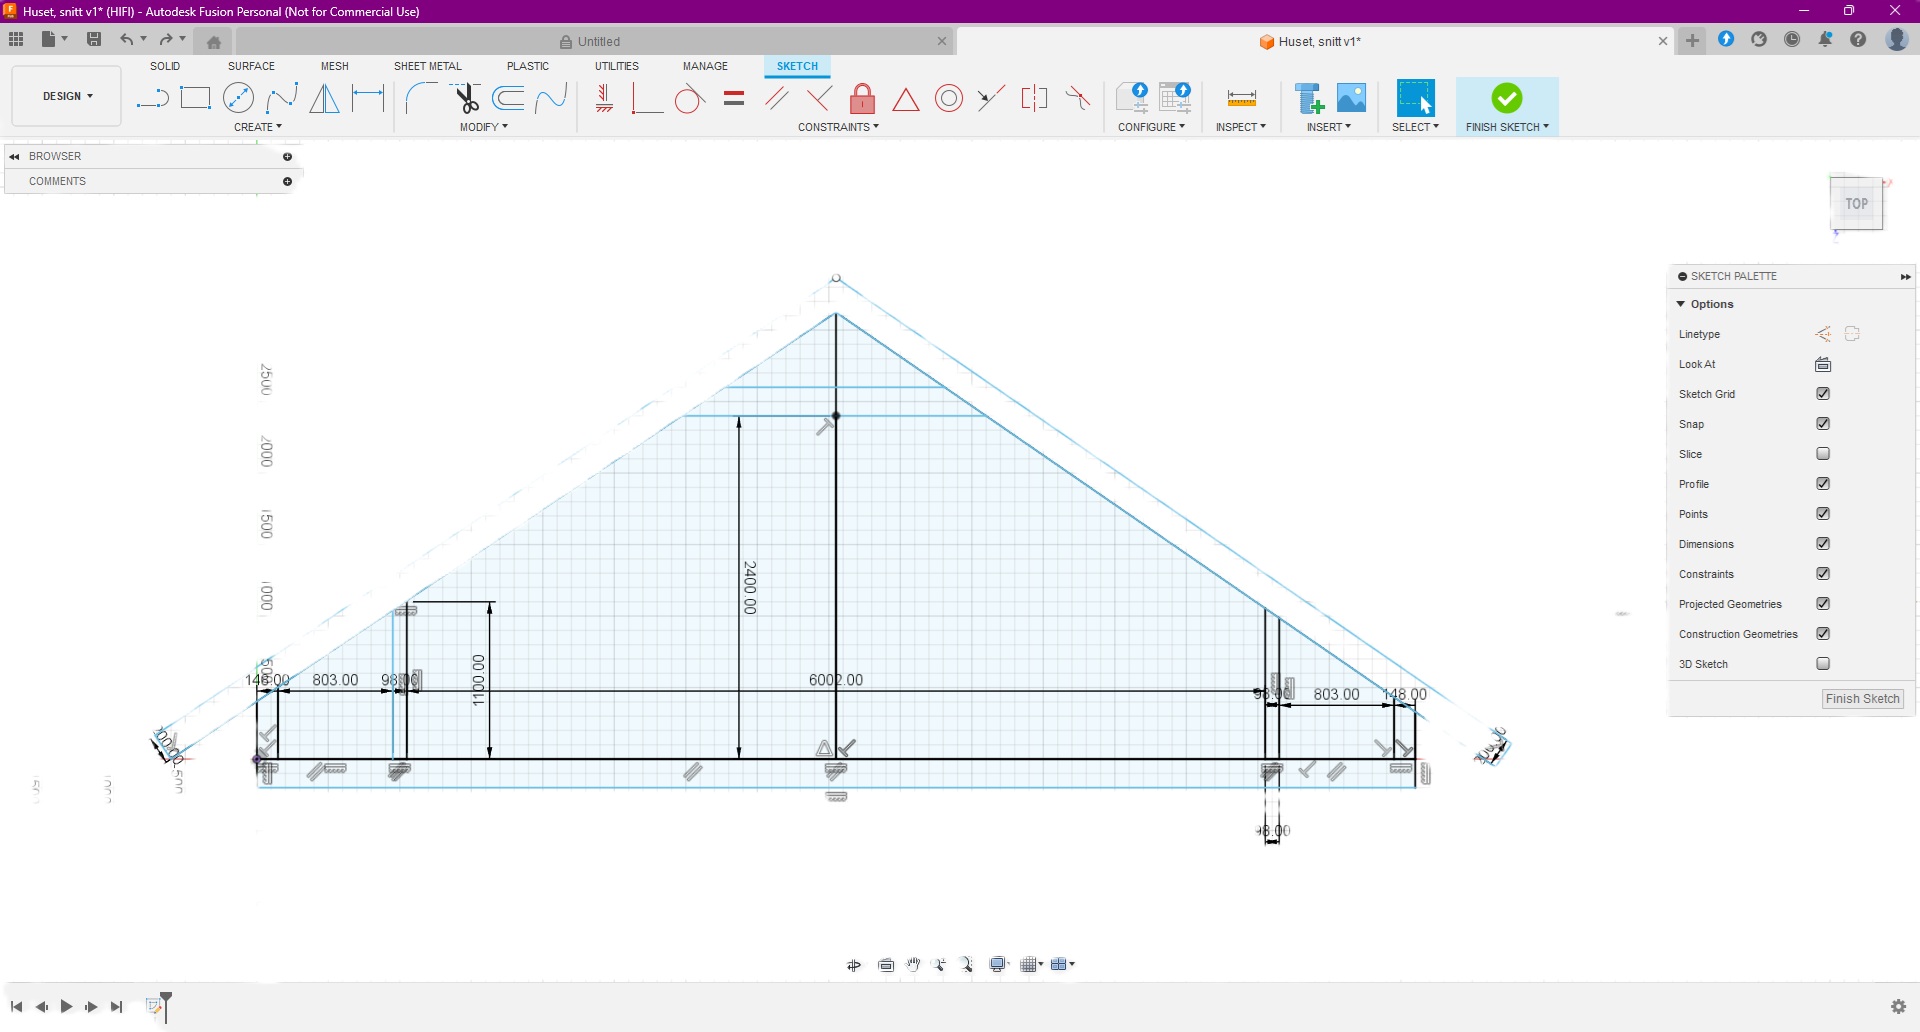This screenshot has height=1032, width=1920.
Task: Click the Measure tool under Inspect
Action: [1241, 98]
